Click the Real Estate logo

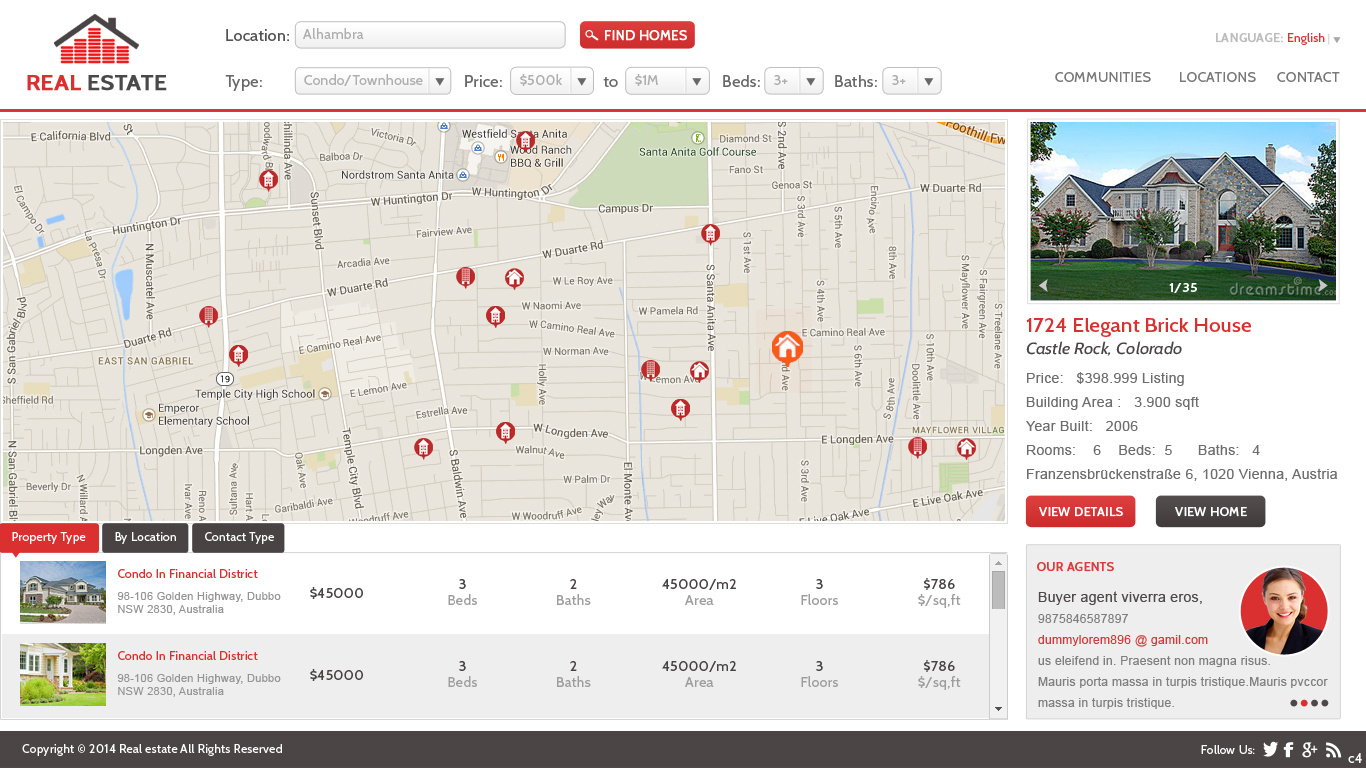(96, 54)
